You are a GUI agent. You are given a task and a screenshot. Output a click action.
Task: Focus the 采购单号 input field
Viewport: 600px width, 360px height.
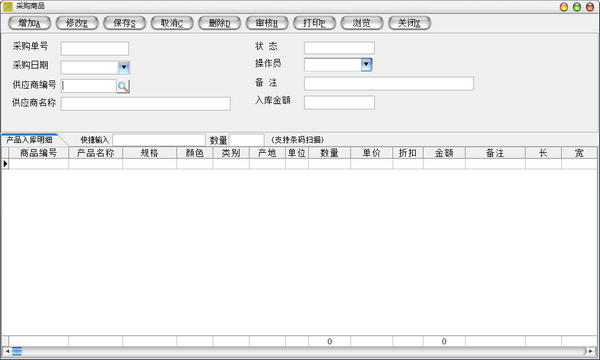95,49
